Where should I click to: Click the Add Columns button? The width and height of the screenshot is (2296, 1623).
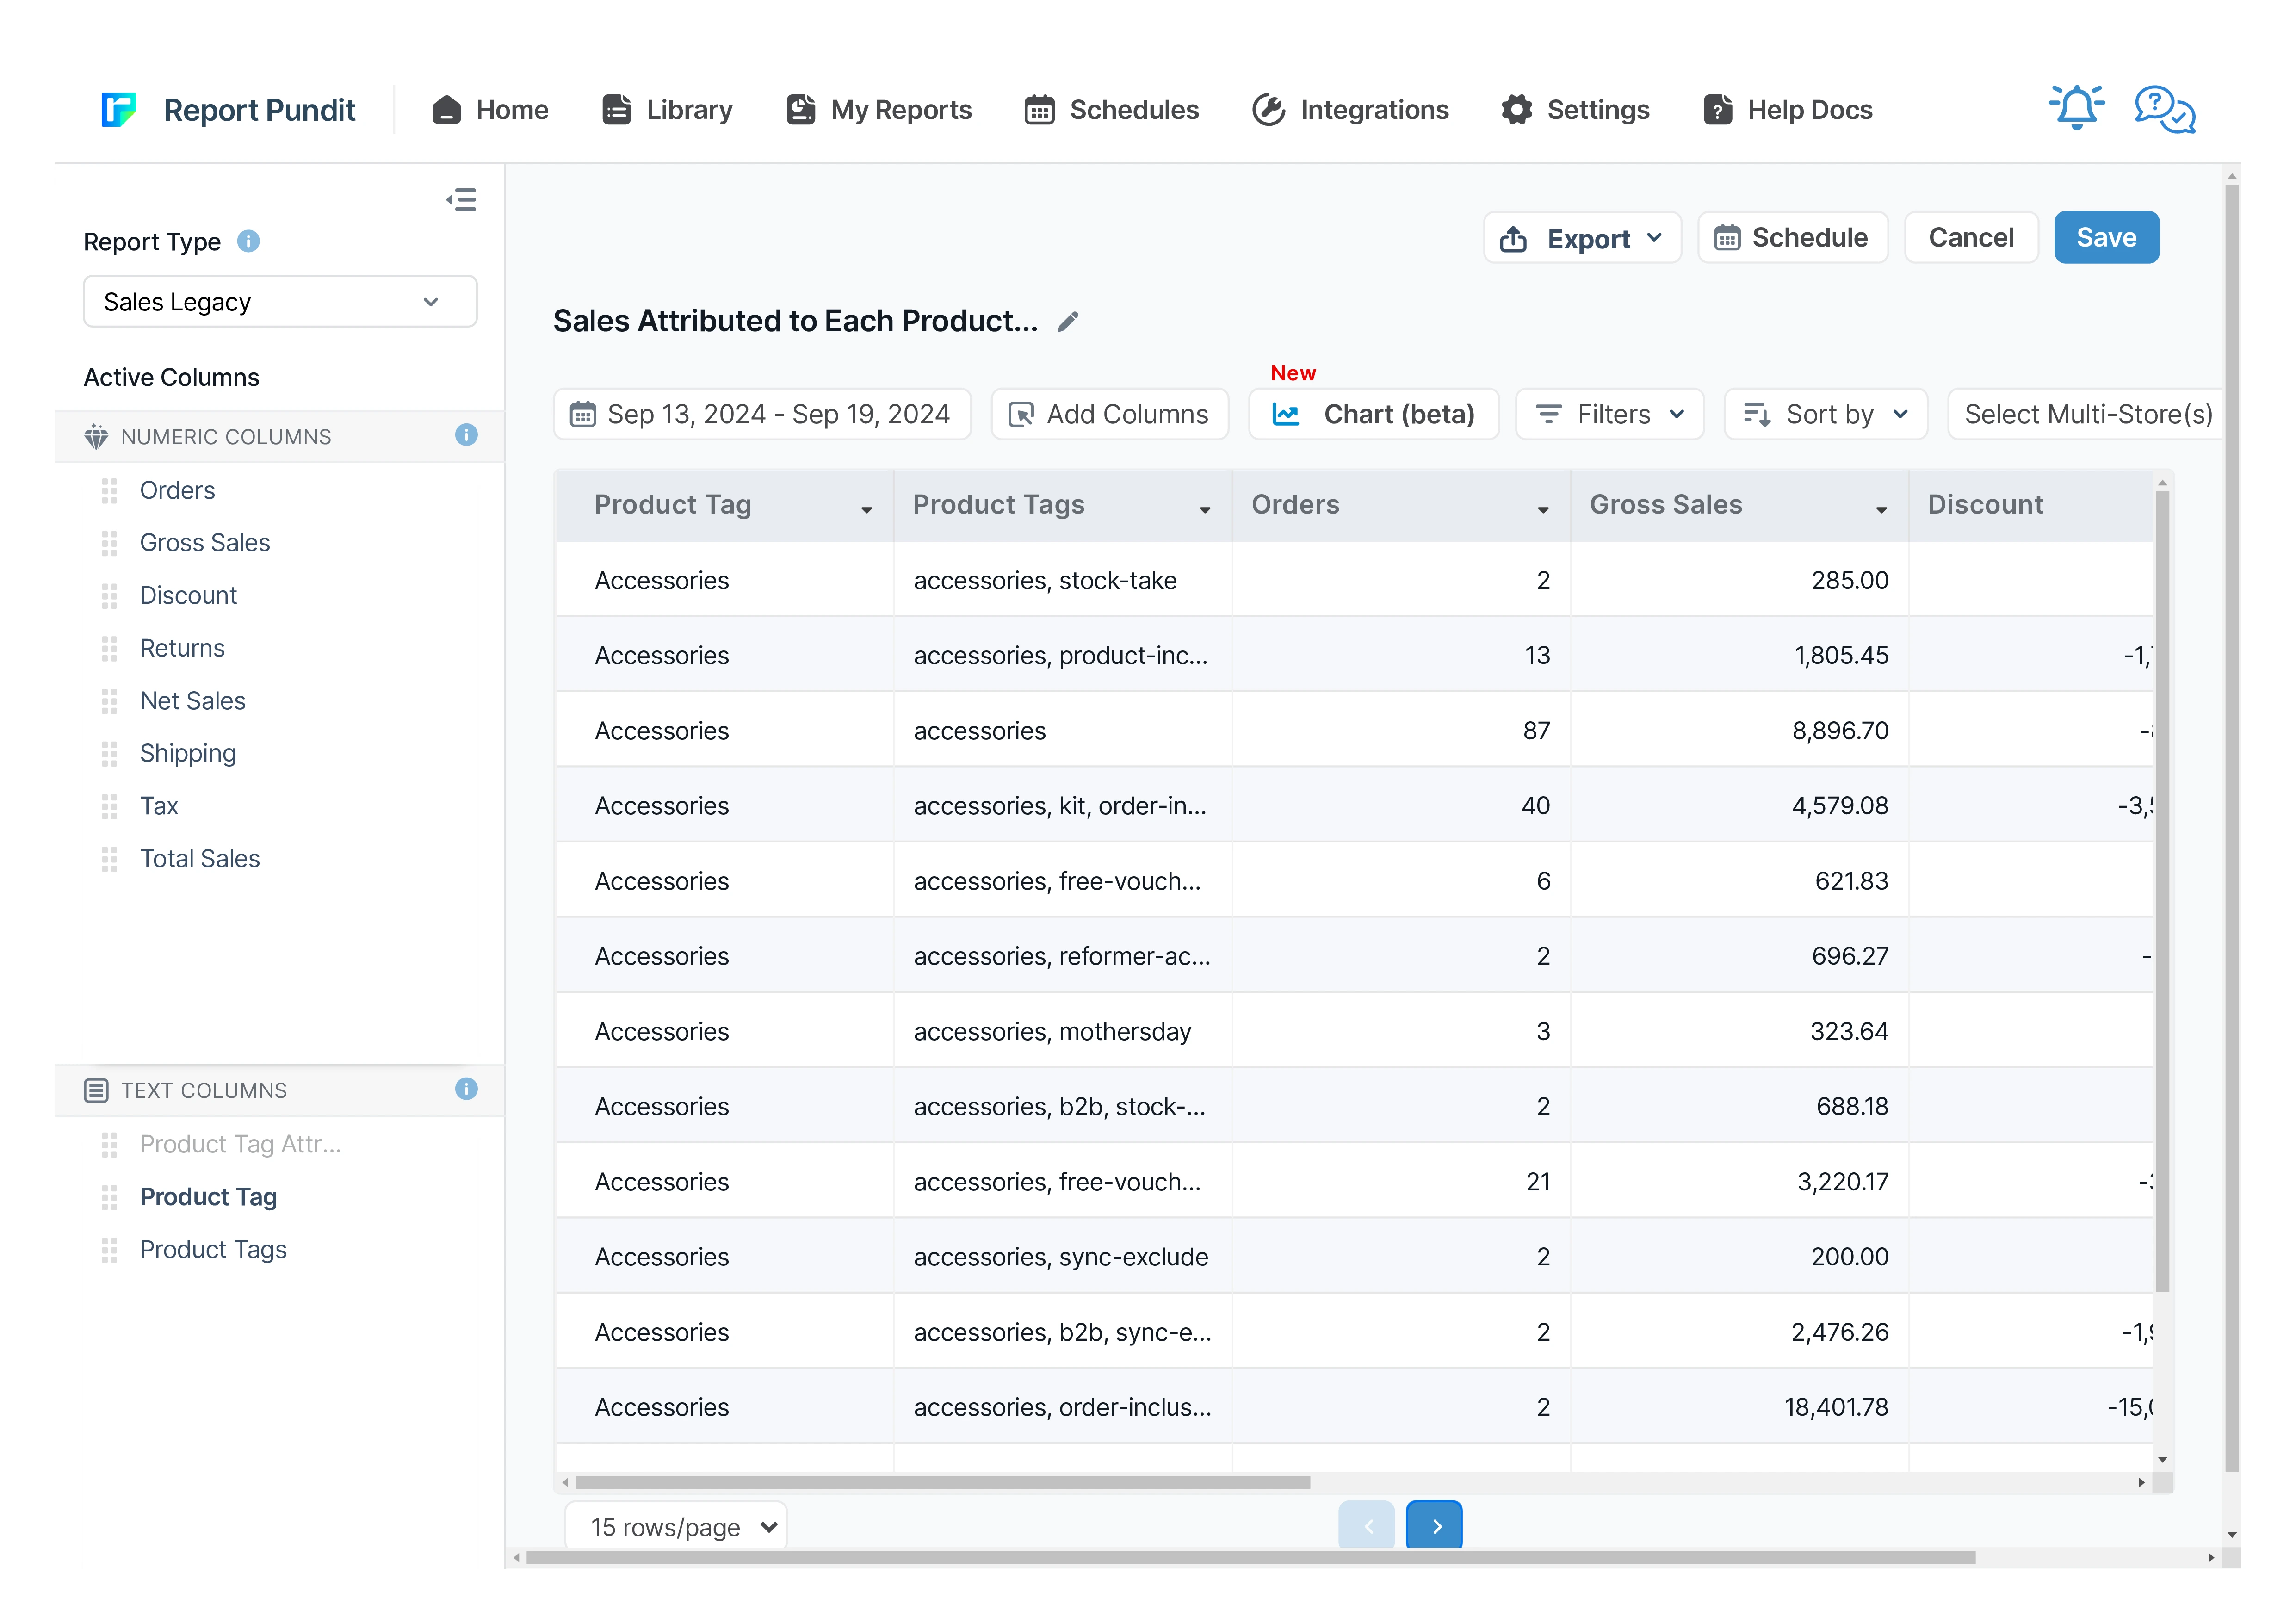[x=1110, y=414]
